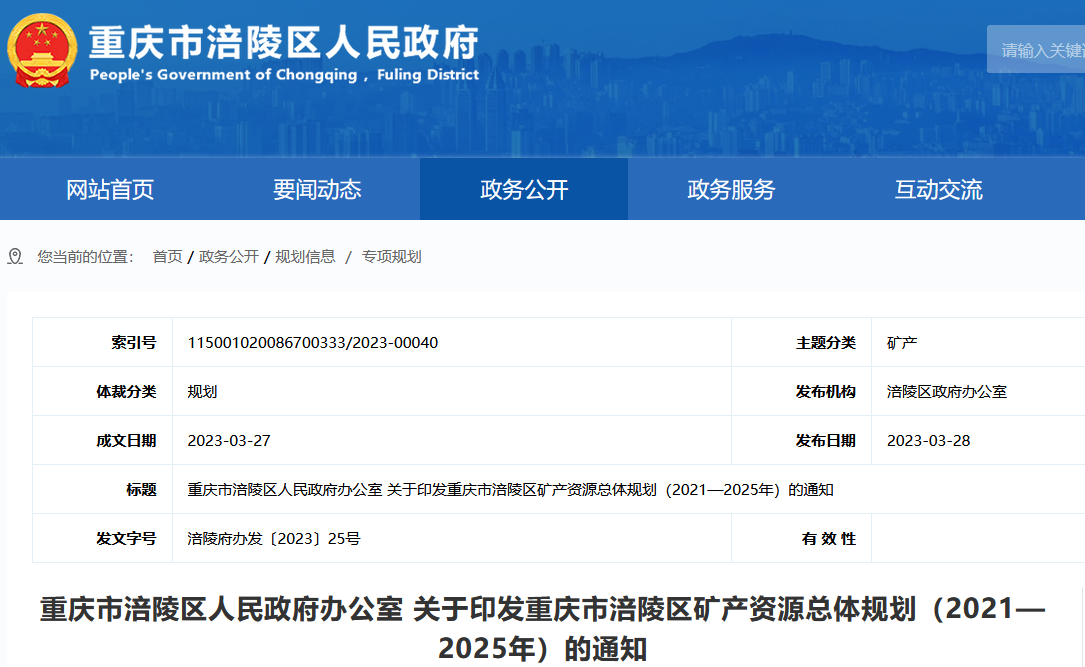This screenshot has width=1085, height=667.
Task: Click the large bold article headline
Action: [542, 629]
